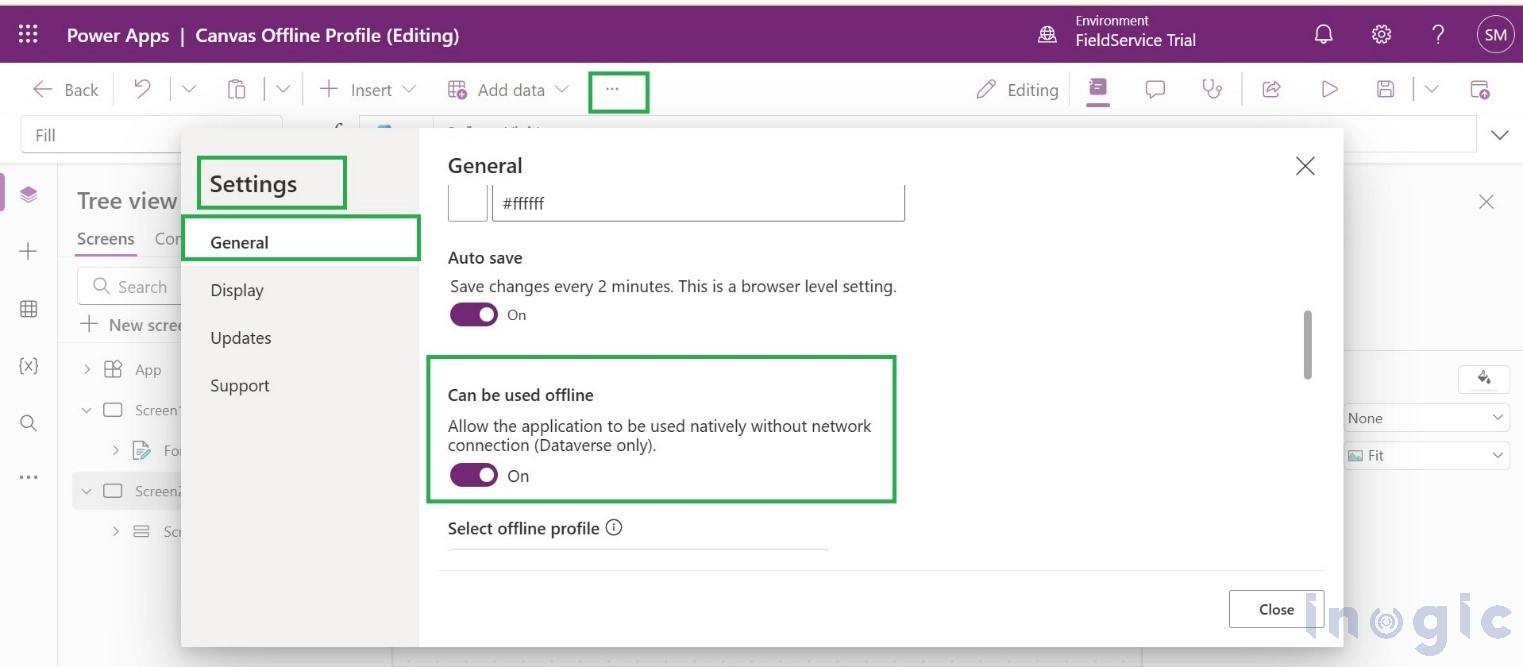This screenshot has width=1523, height=667.
Task: Click the Save icon in the toolbar
Action: coord(1385,89)
